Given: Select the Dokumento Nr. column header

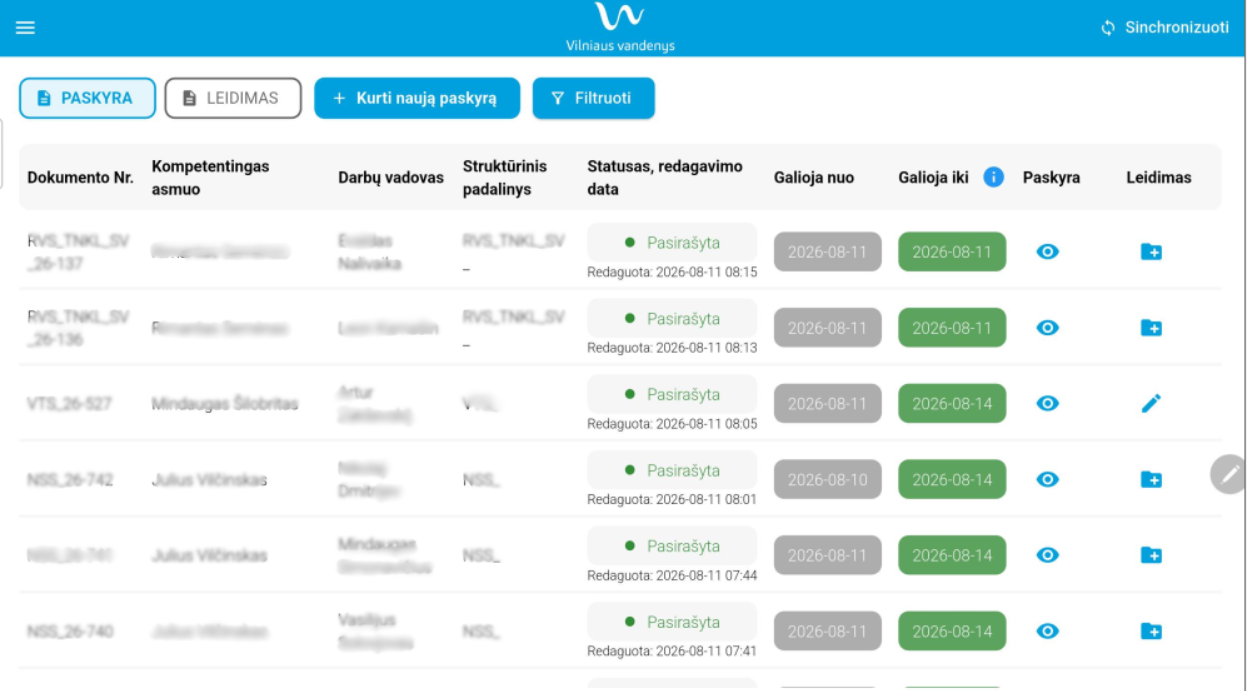Looking at the screenshot, I should tap(80, 178).
